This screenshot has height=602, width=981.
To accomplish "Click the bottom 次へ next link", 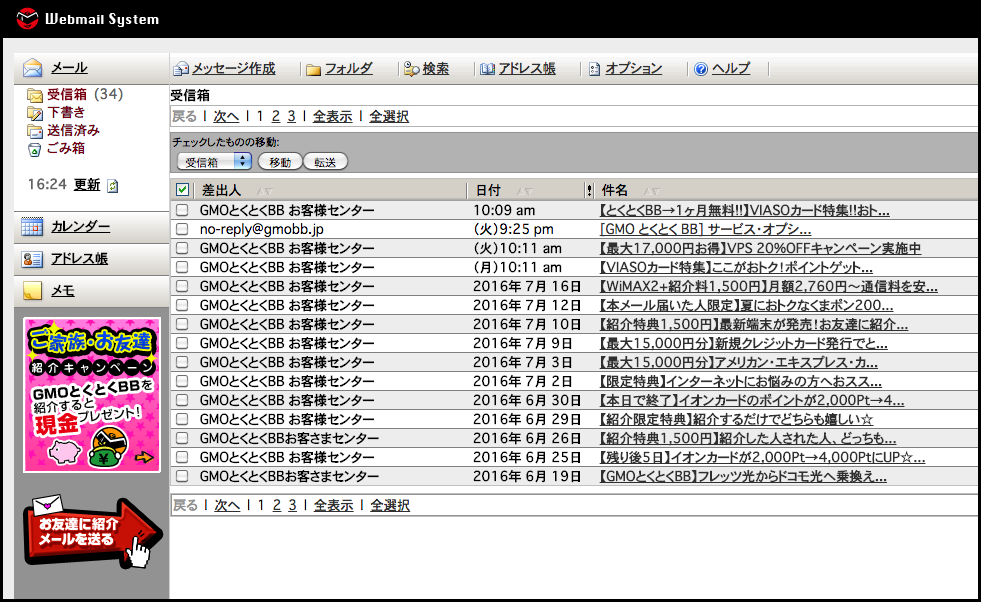I will click(x=227, y=506).
